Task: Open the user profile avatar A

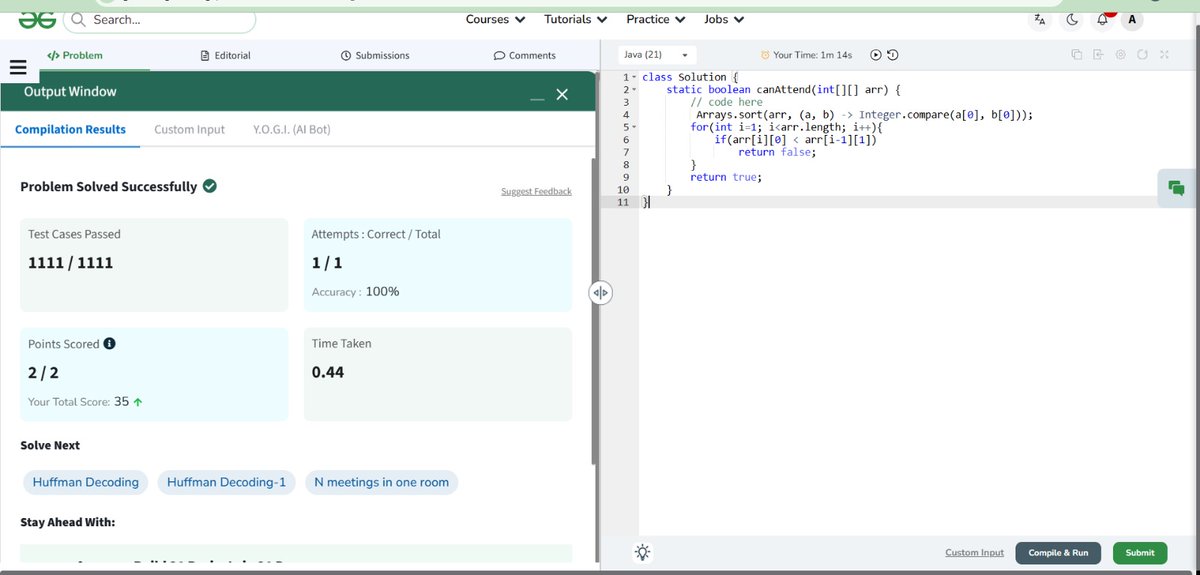Action: pos(1131,20)
